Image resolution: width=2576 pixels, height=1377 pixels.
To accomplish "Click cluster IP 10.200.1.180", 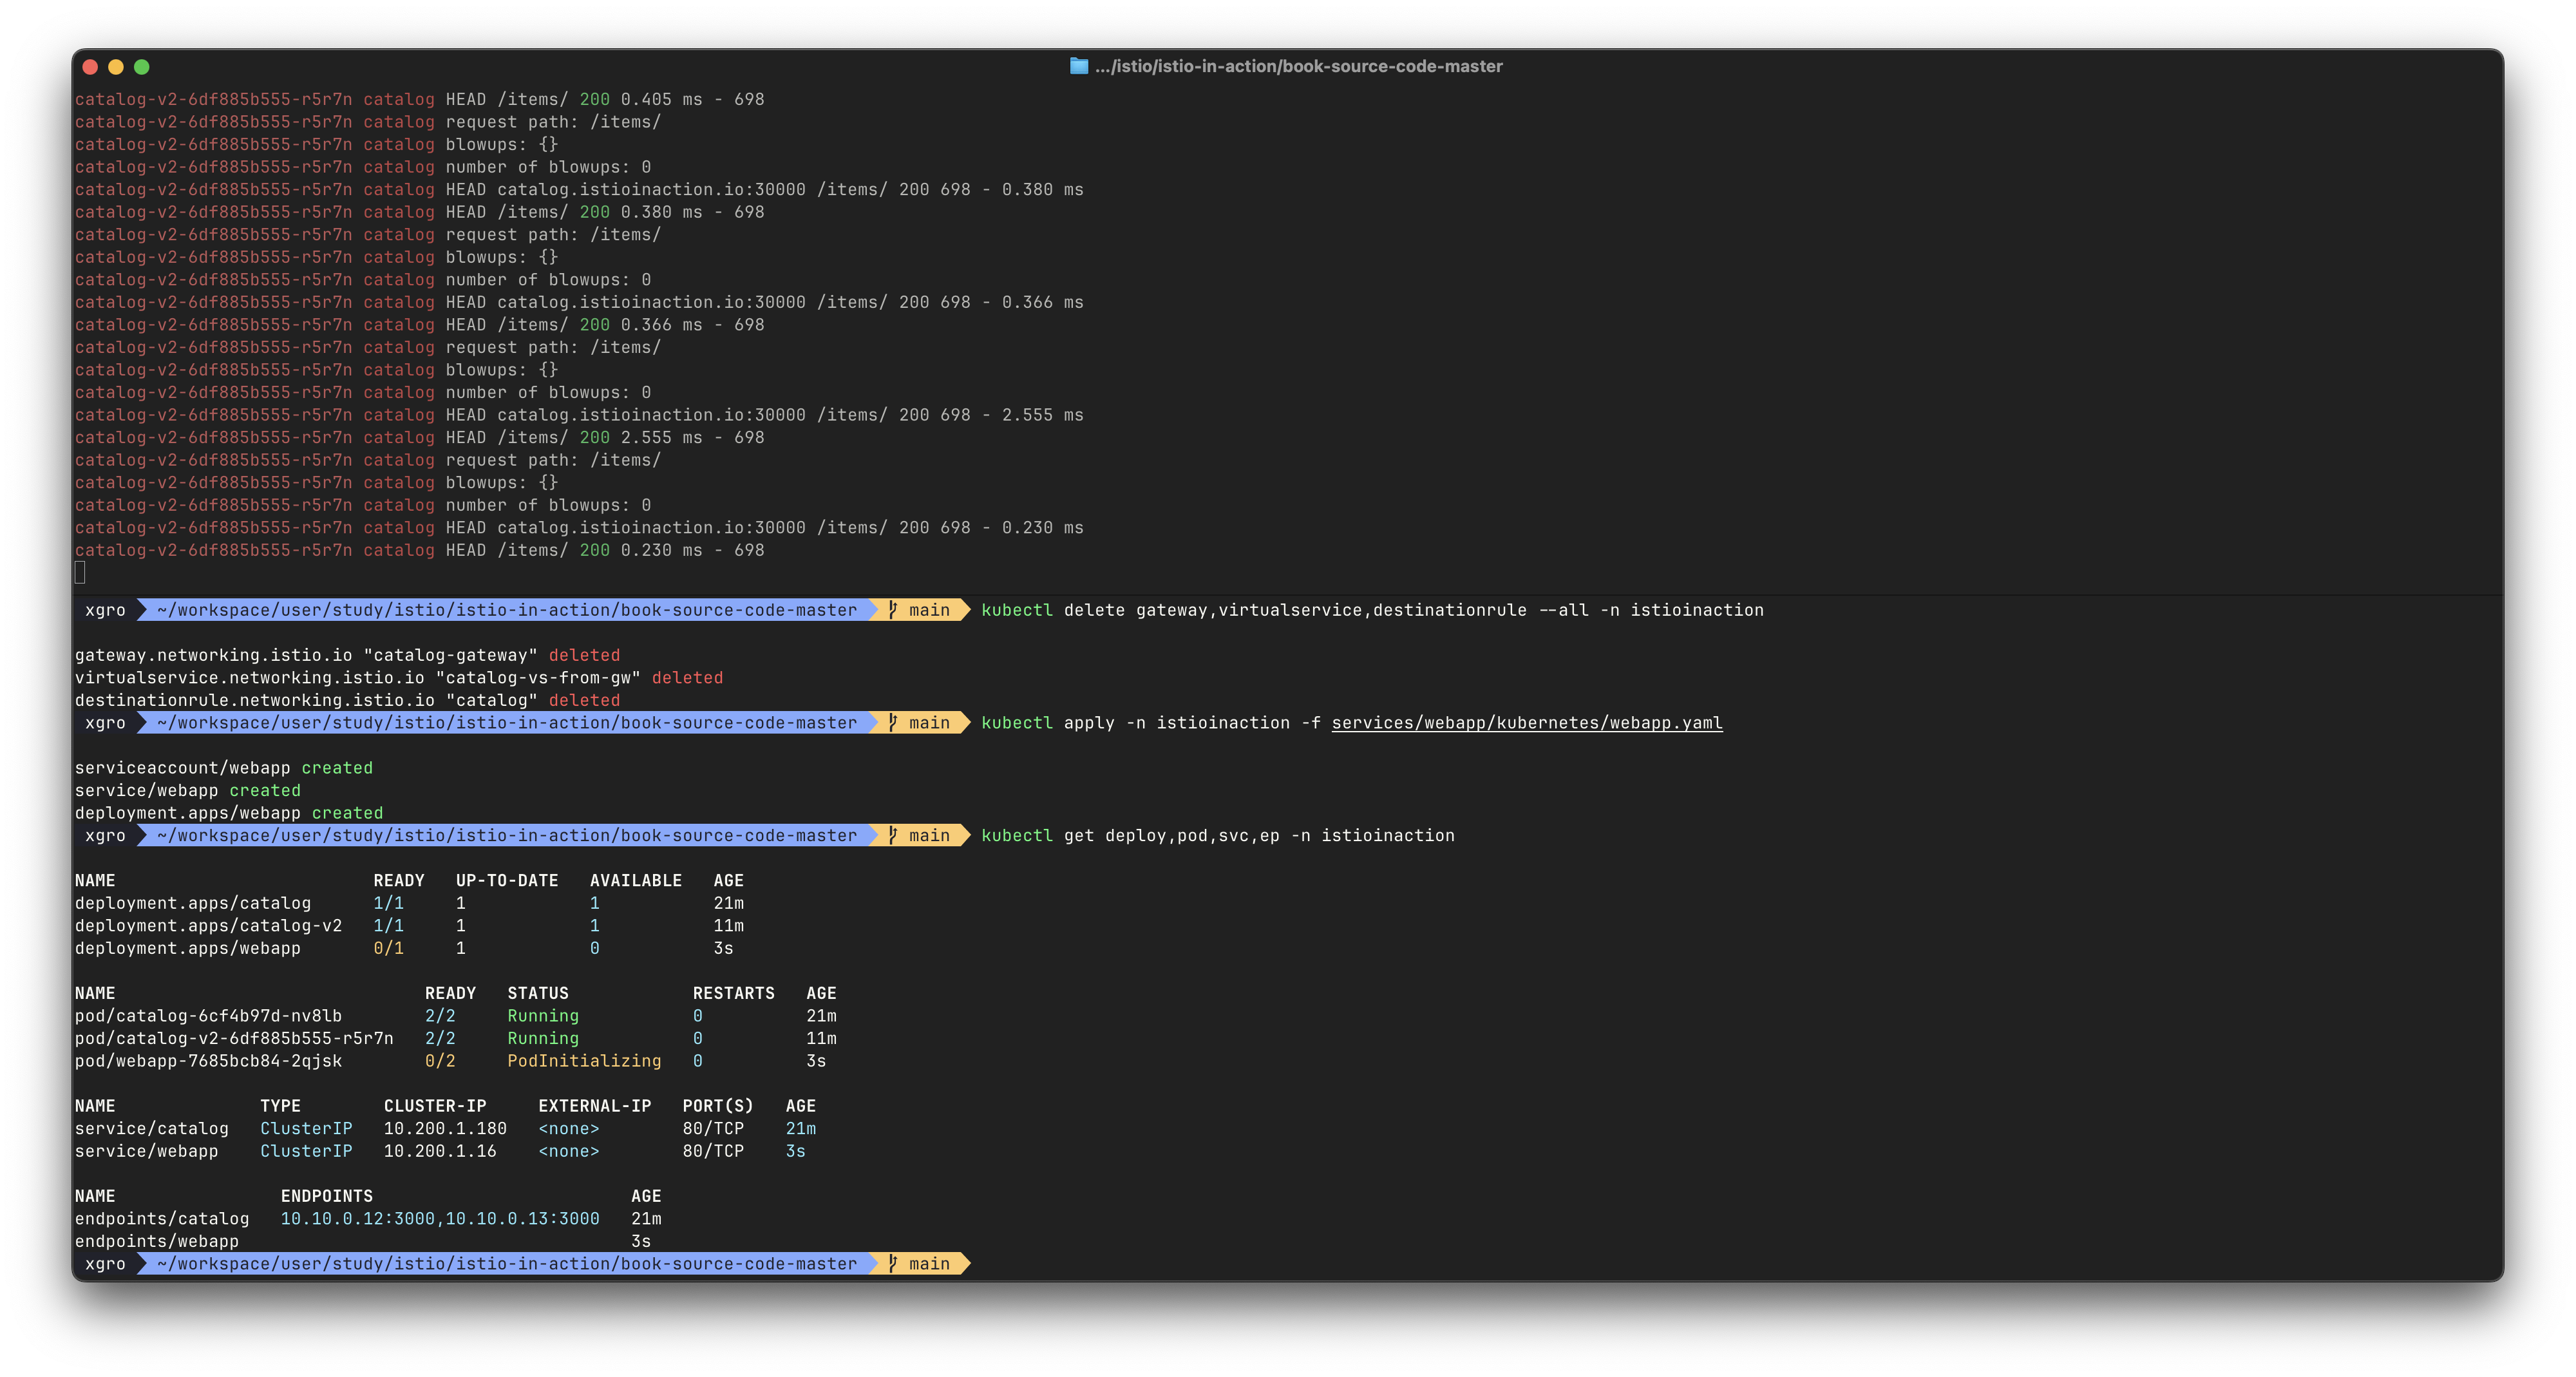I will tap(445, 1129).
